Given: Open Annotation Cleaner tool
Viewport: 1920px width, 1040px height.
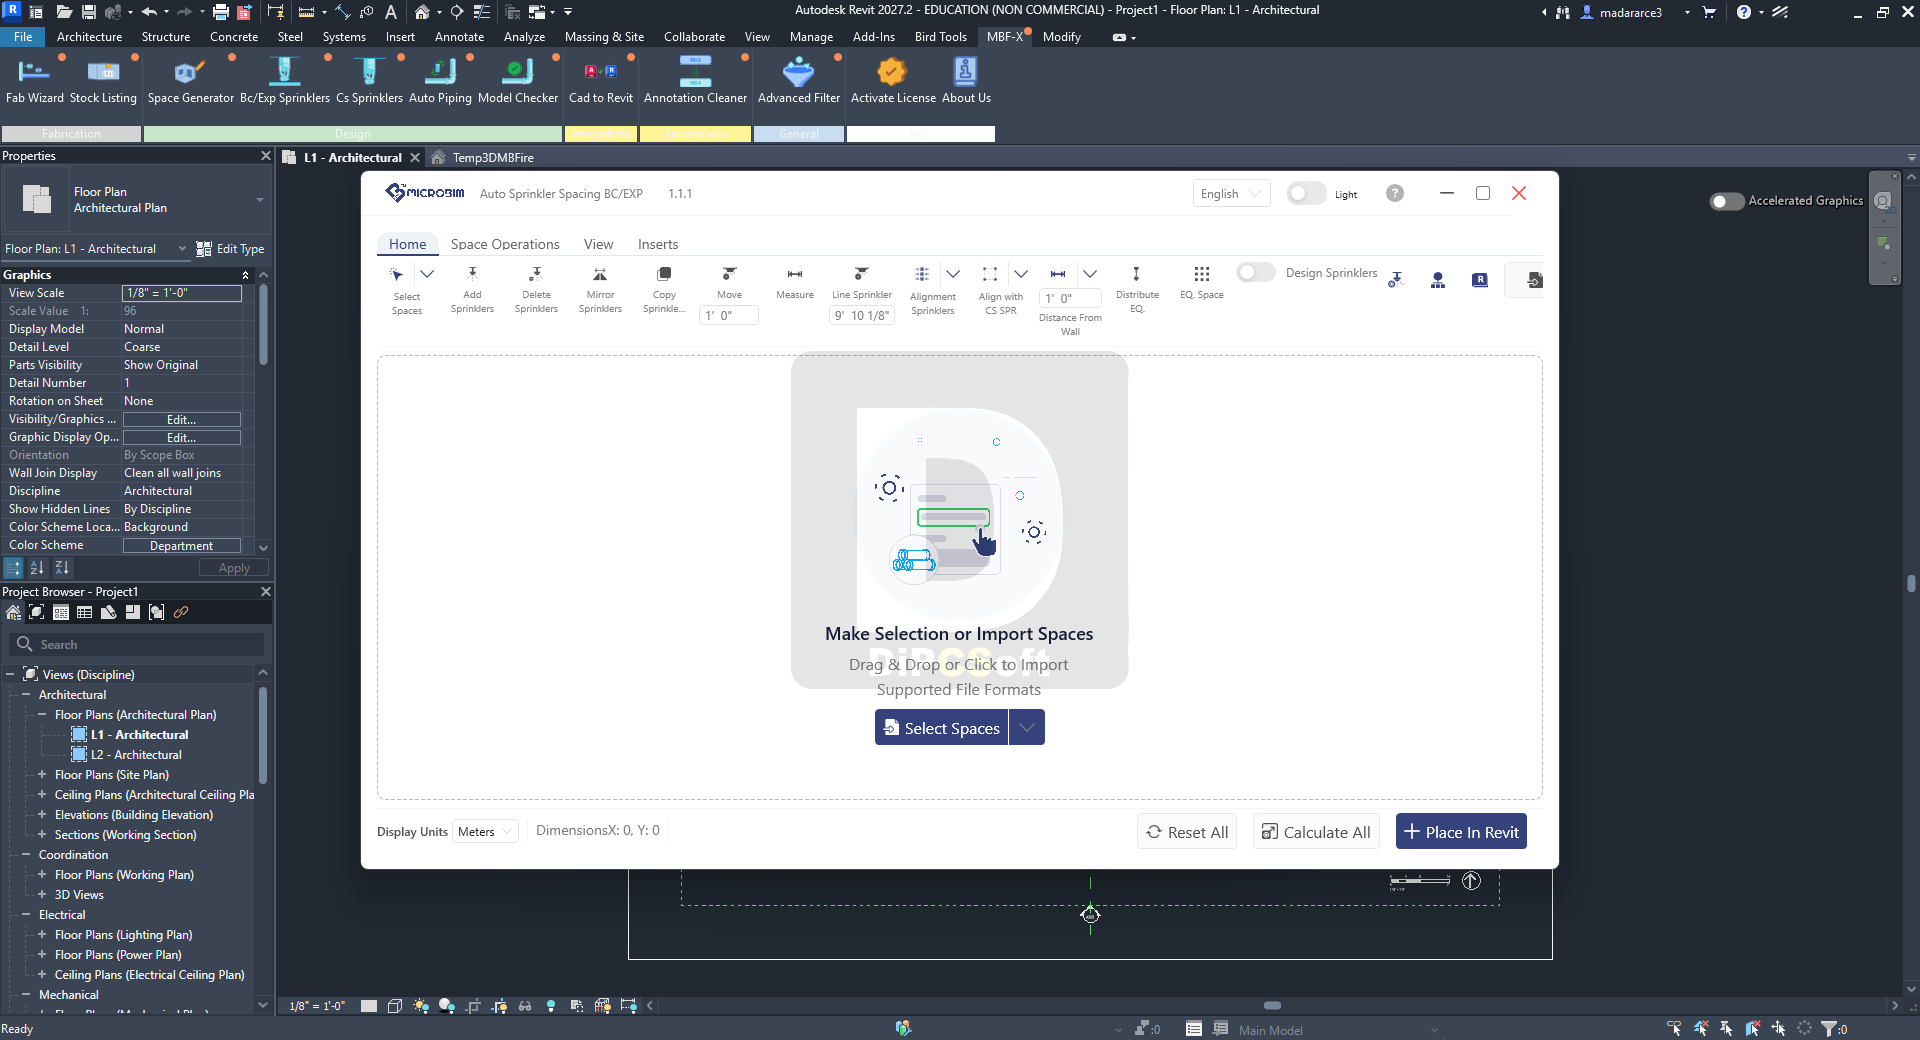Looking at the screenshot, I should (695, 80).
